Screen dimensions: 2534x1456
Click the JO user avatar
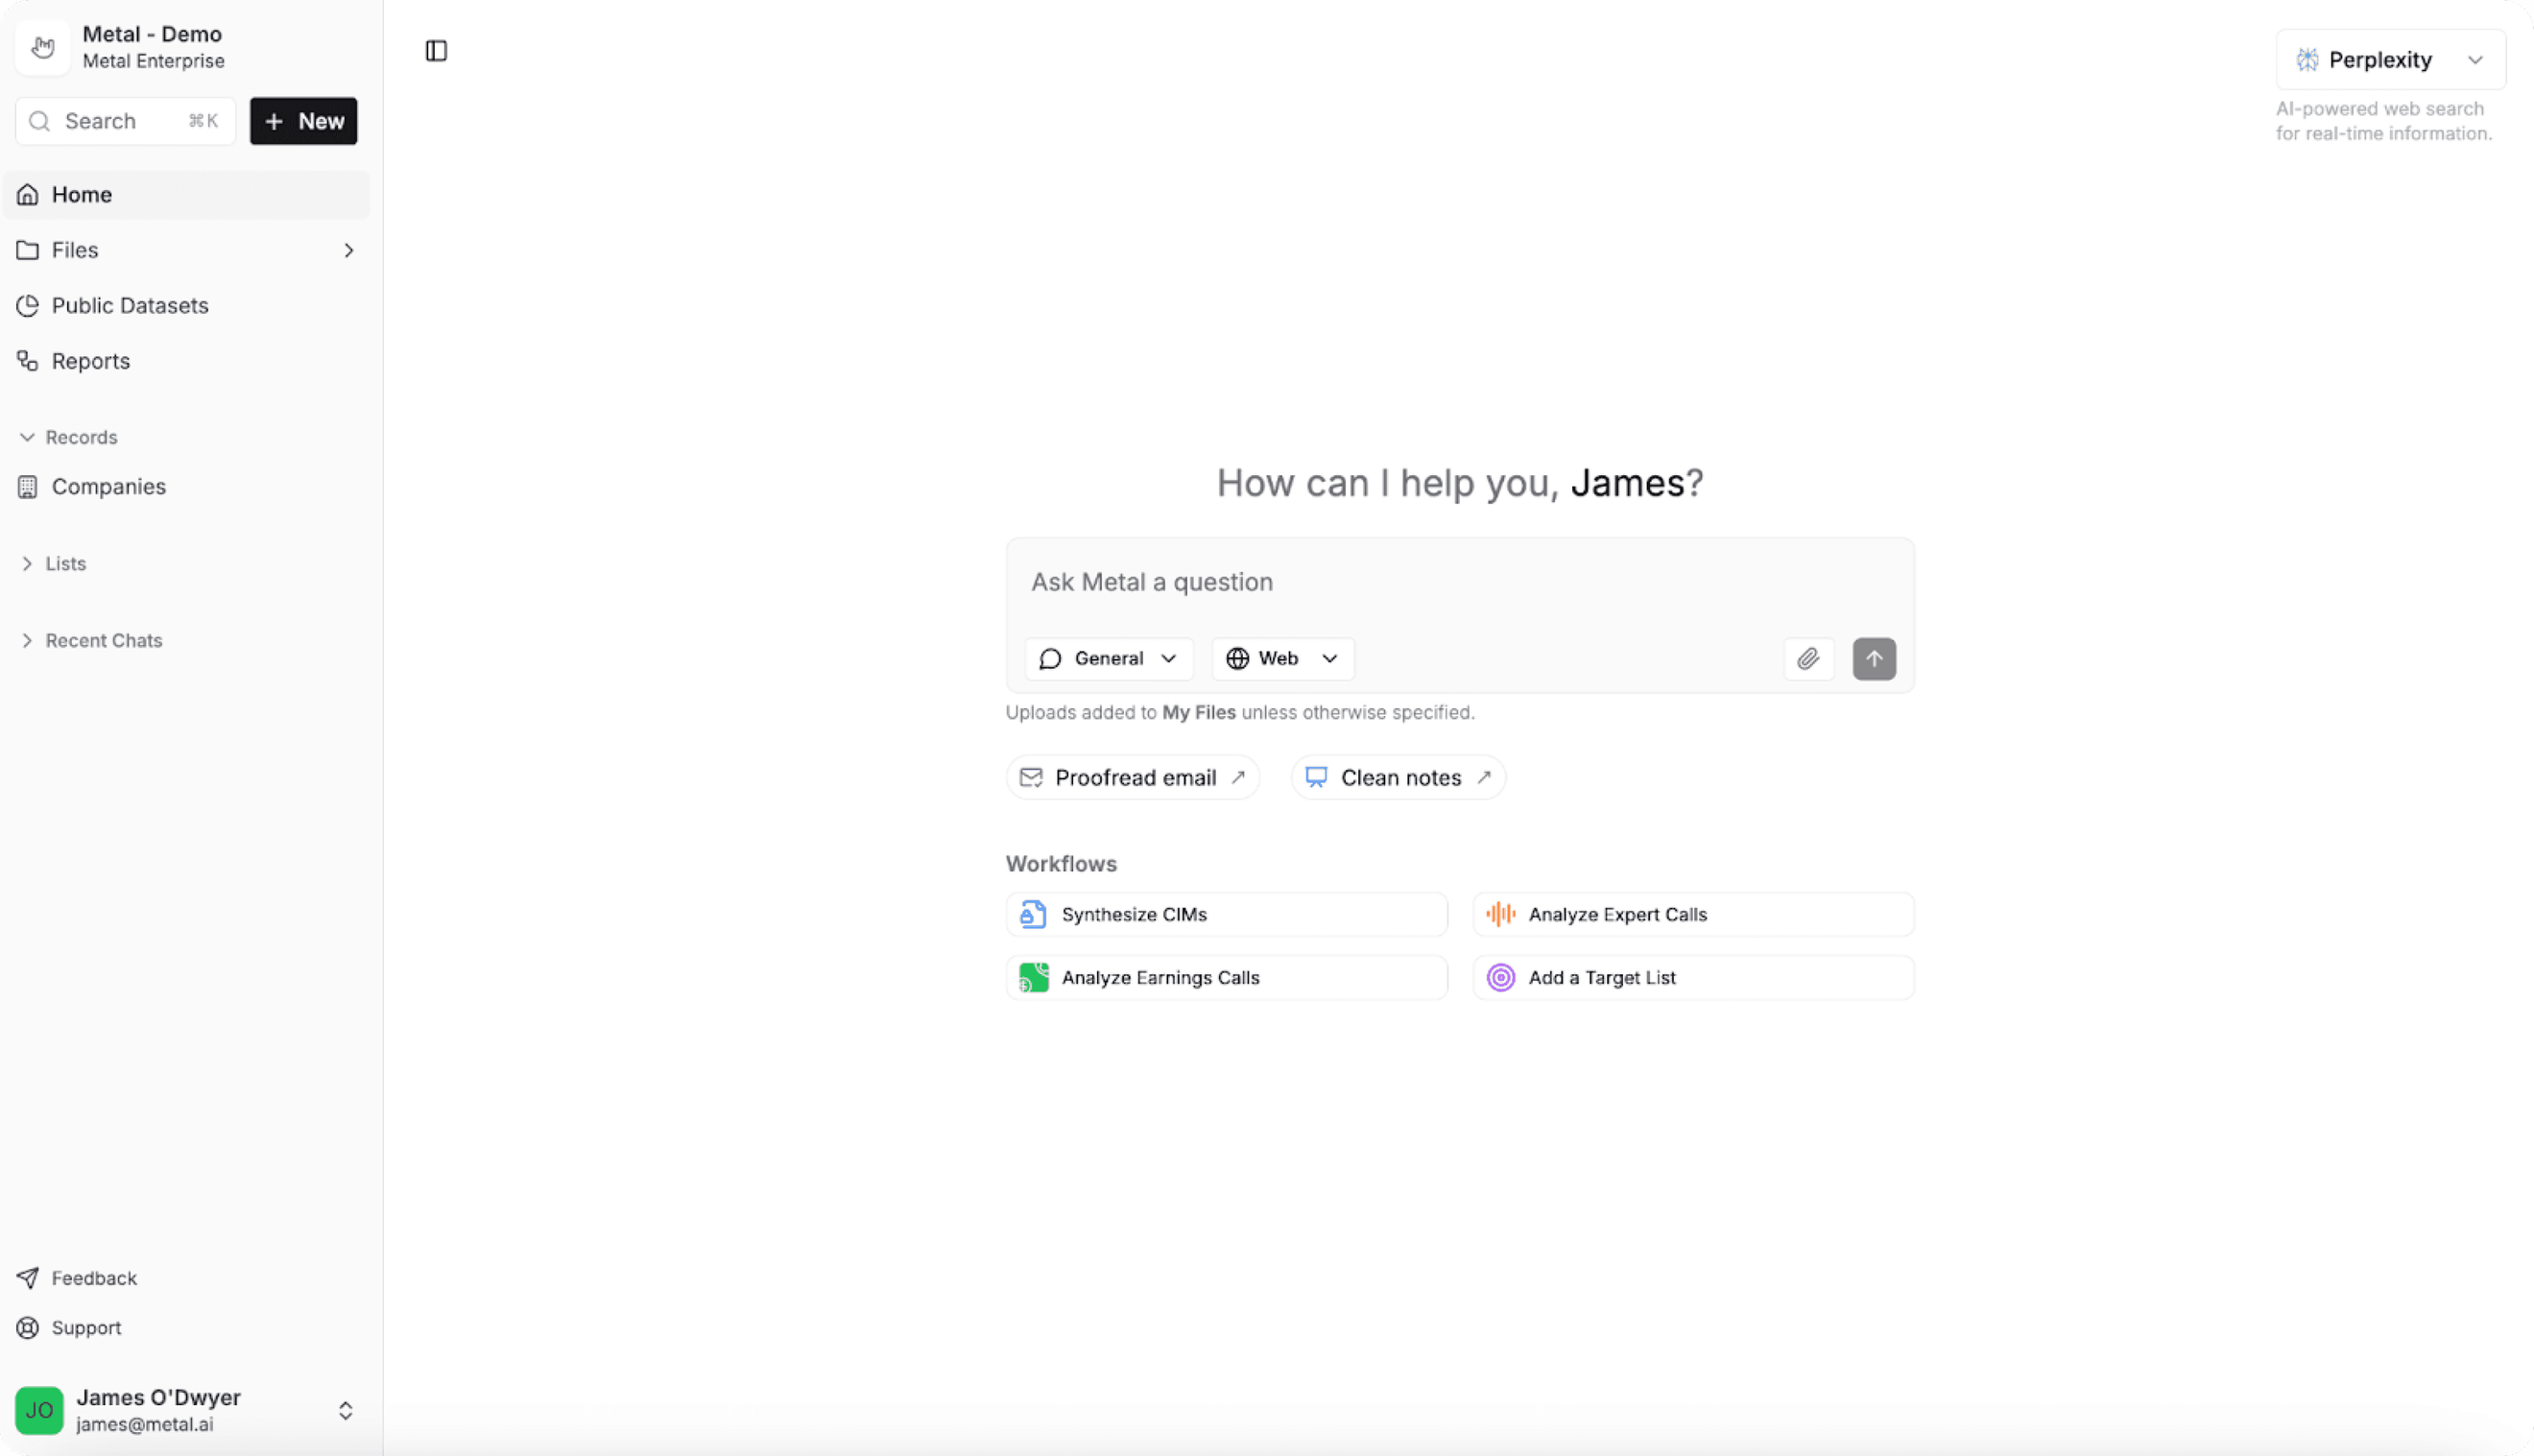click(39, 1410)
